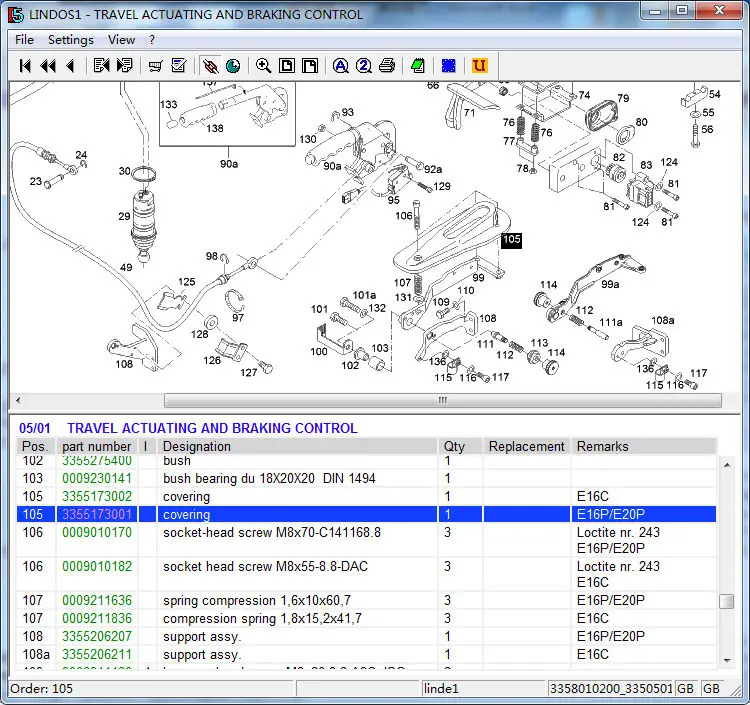
Task: Click part number 0009010182
Action: [97, 566]
